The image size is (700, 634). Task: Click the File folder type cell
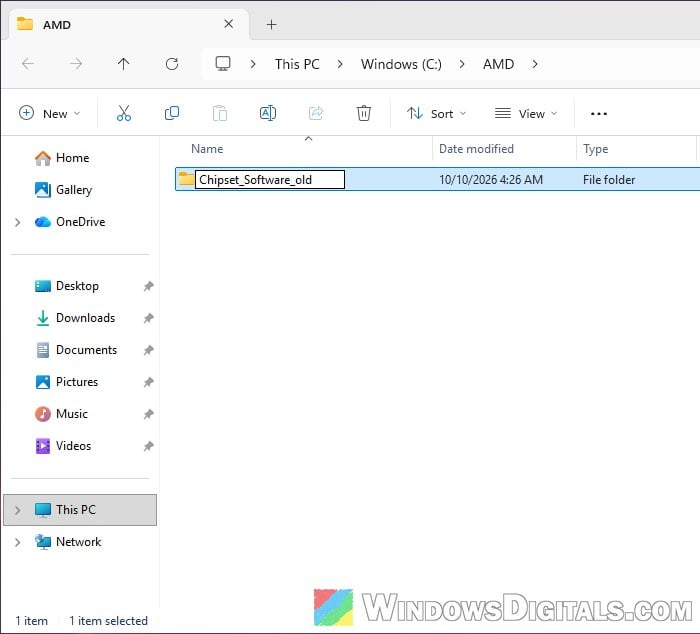click(609, 179)
